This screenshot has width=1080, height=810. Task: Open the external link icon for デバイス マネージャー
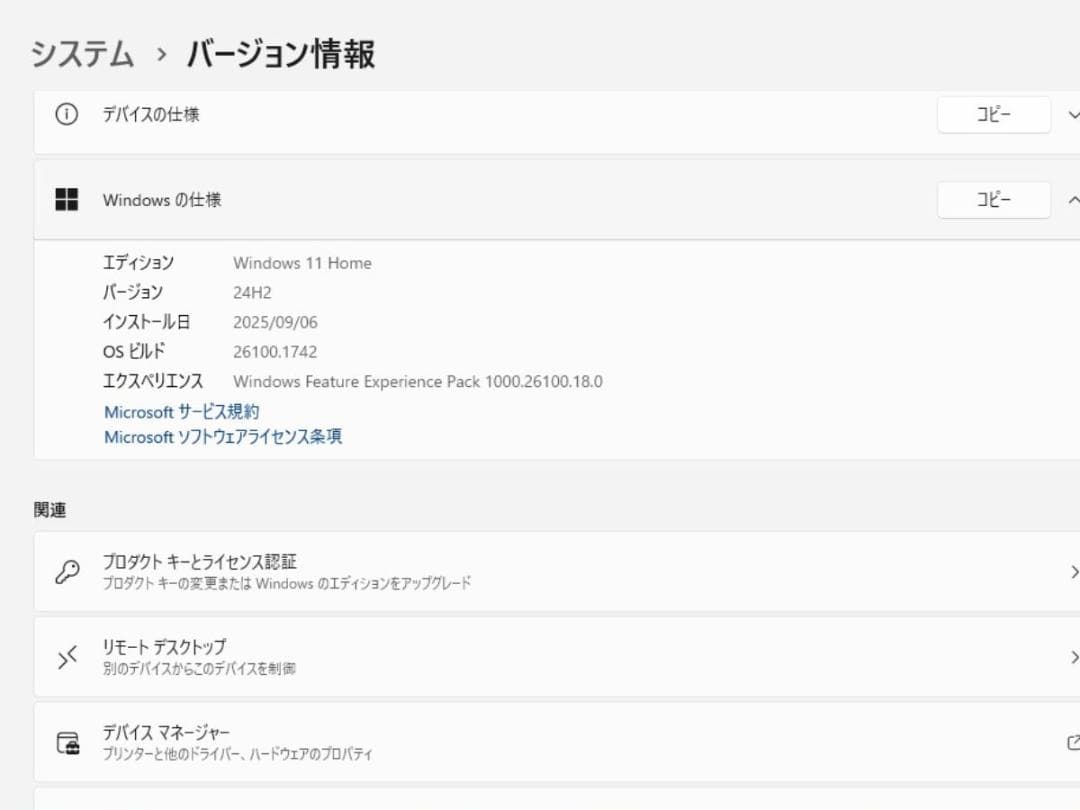(1072, 742)
